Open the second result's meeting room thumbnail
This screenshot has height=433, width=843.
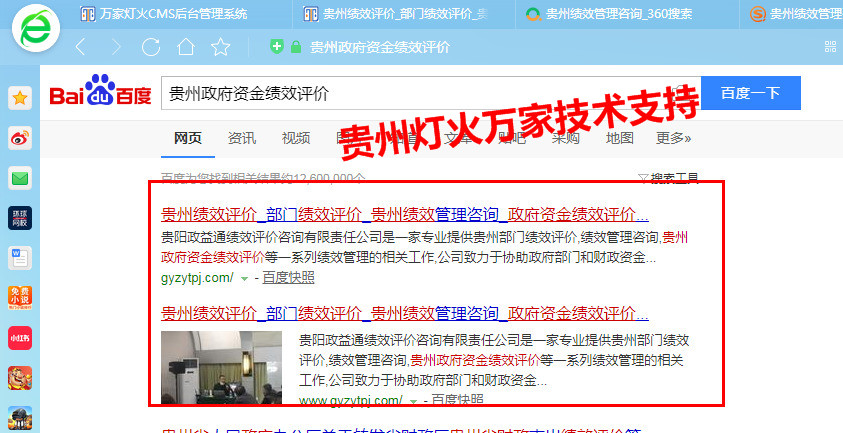pyautogui.click(x=222, y=368)
